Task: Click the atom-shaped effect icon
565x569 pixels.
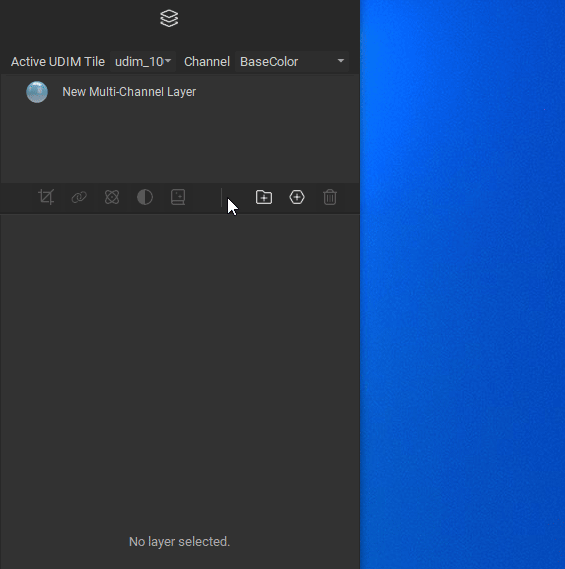Action: click(x=112, y=197)
